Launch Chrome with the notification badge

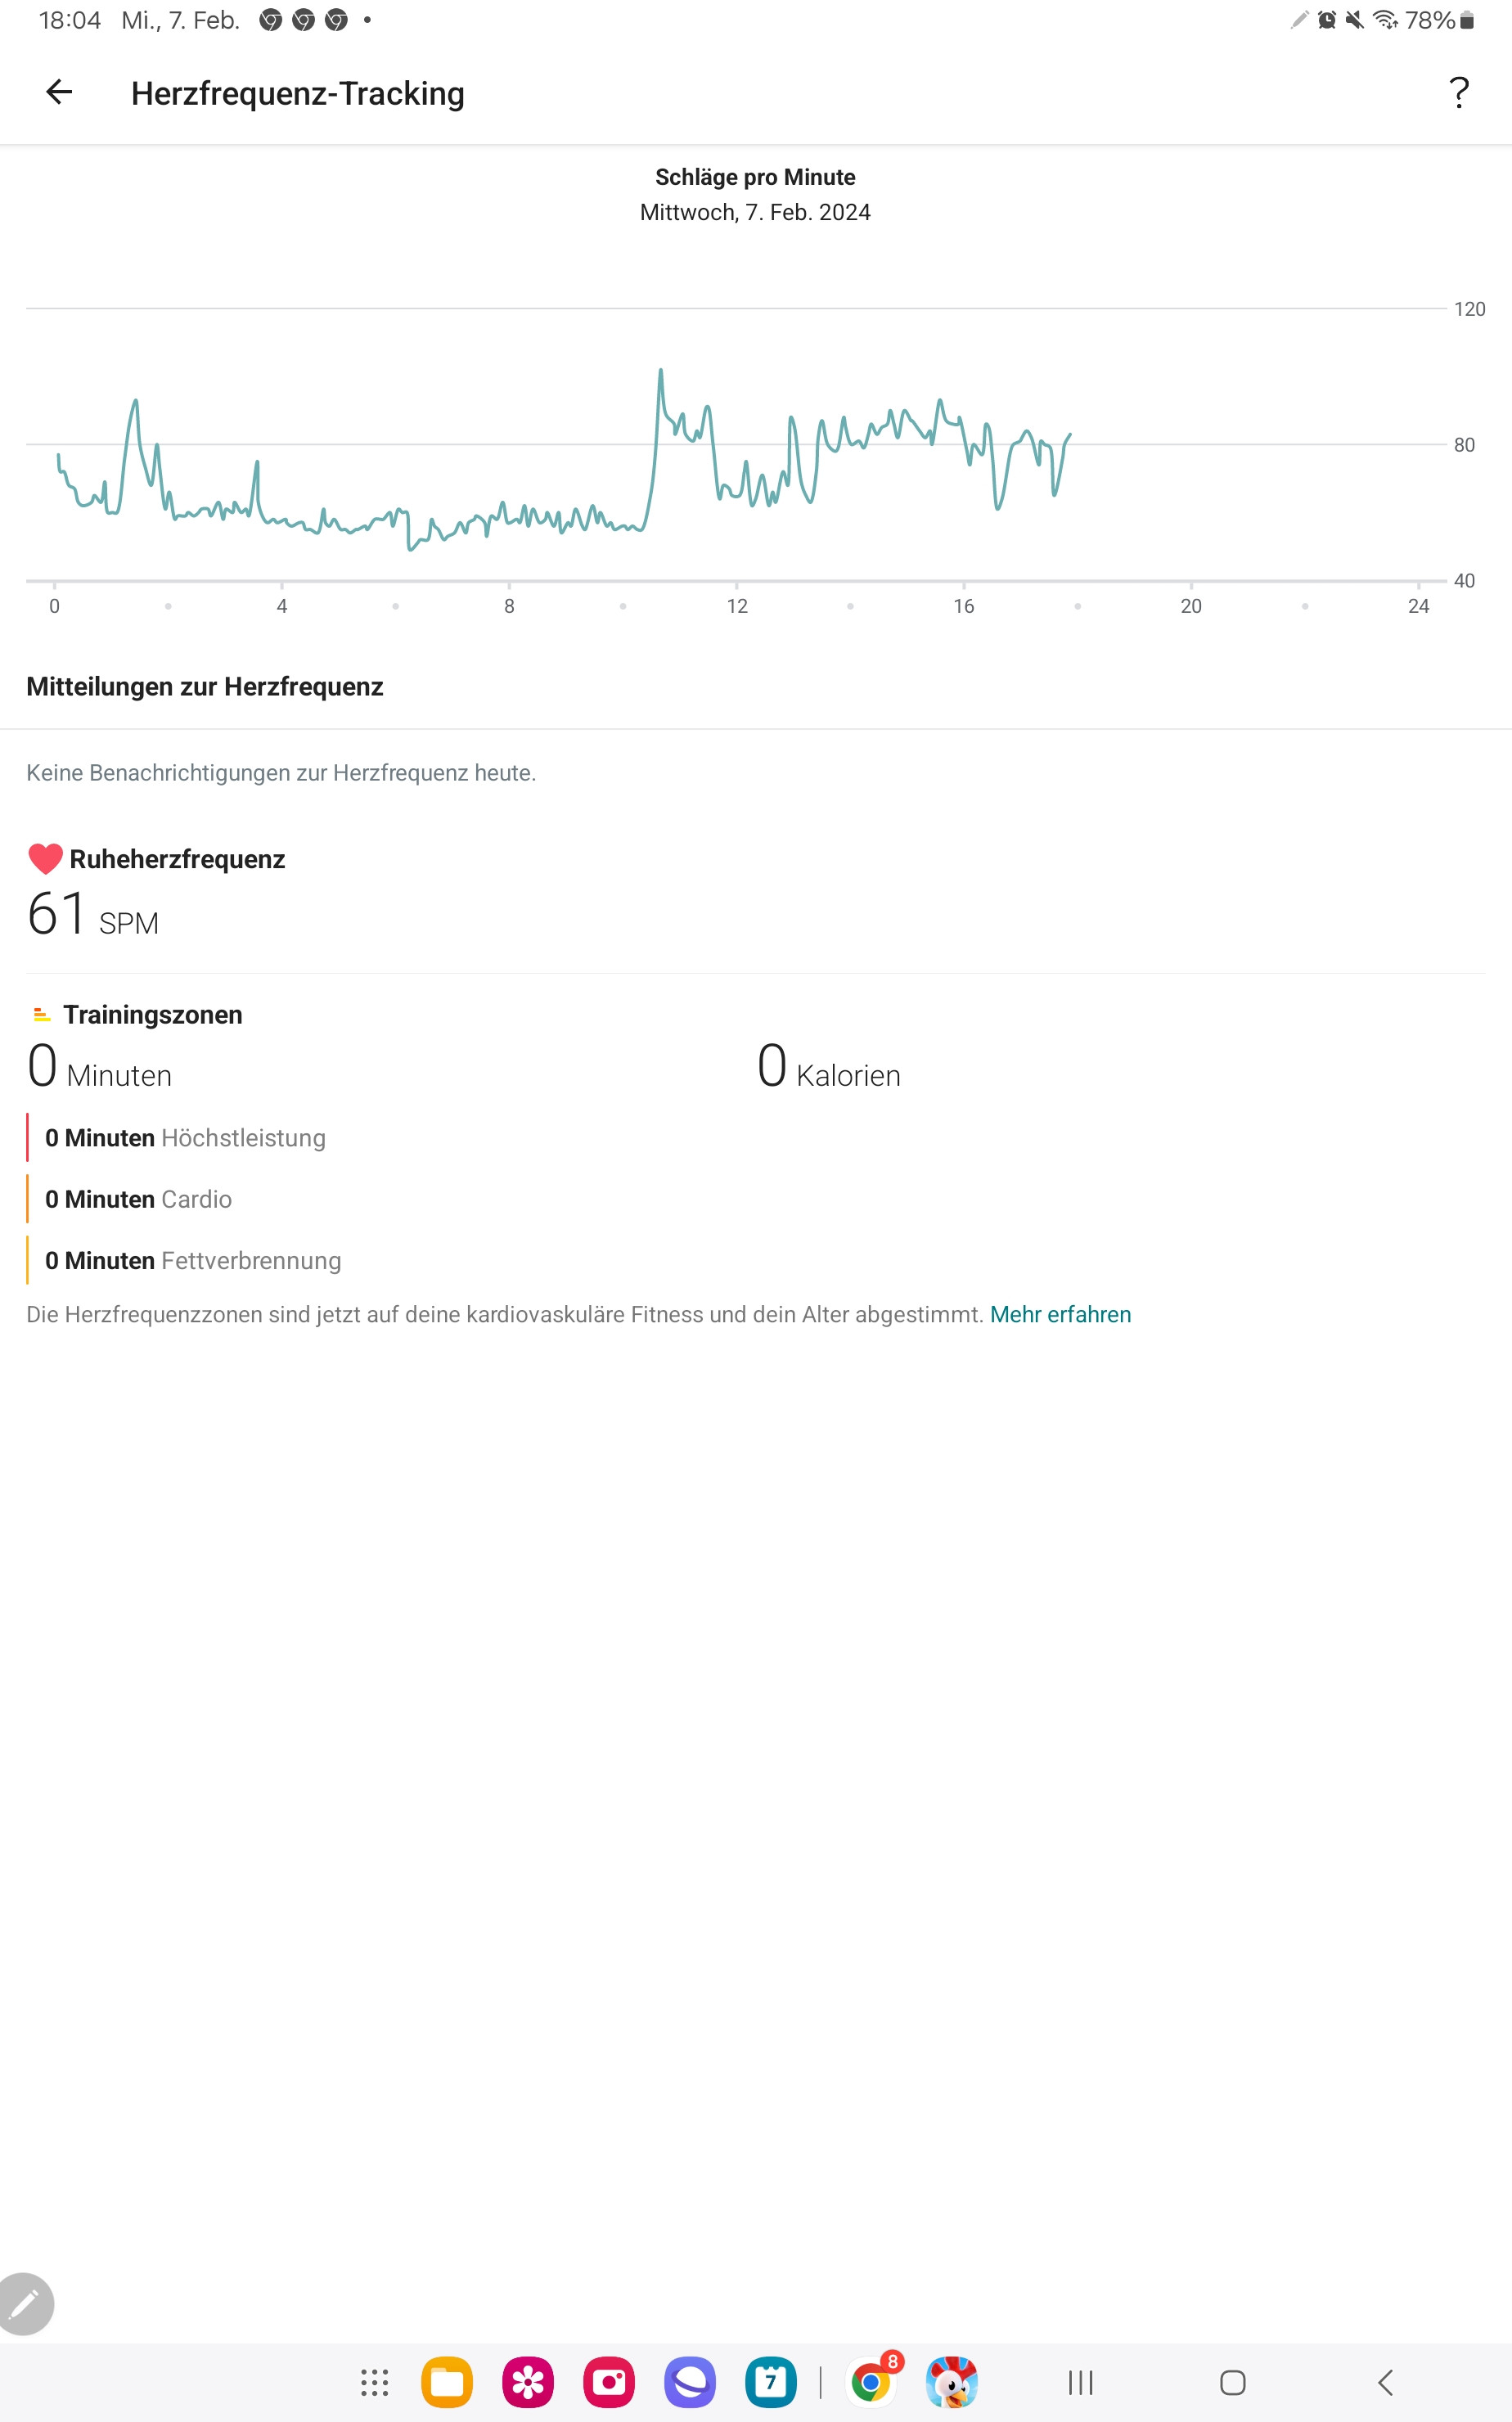[872, 2382]
